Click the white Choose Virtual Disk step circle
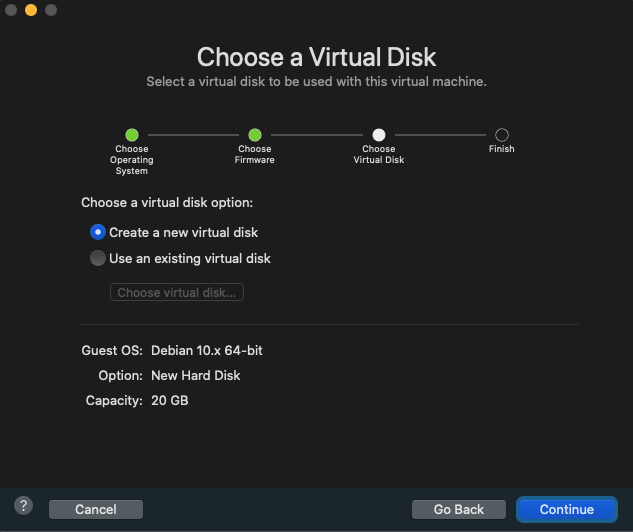Screen dimensions: 633x532 pyautogui.click(x=379, y=135)
